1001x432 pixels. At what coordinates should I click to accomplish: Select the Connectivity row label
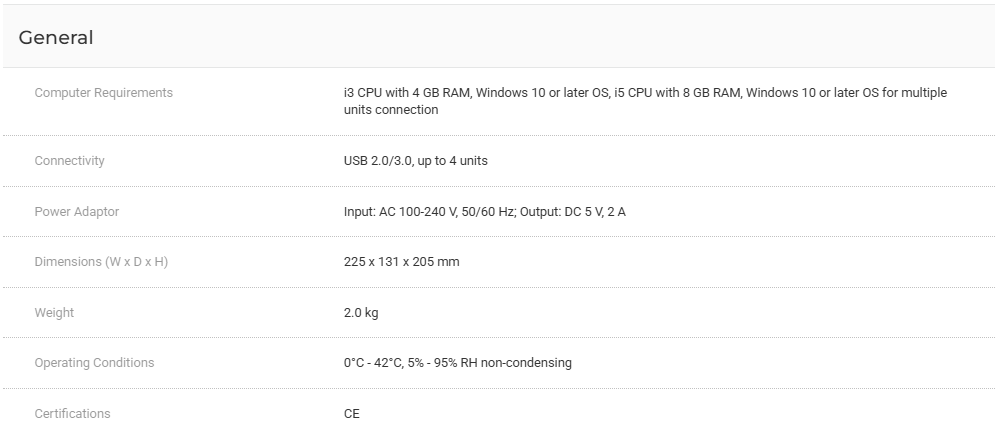coord(69,161)
